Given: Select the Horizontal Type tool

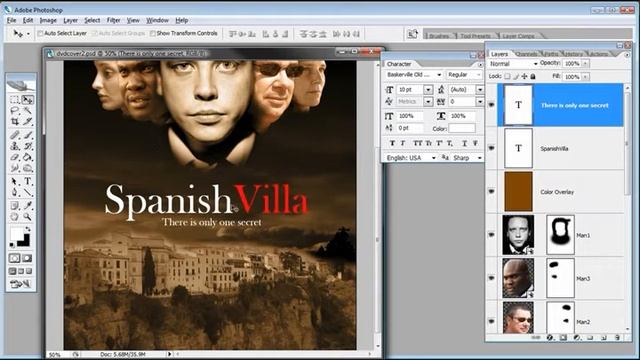Looking at the screenshot, I should (27, 181).
